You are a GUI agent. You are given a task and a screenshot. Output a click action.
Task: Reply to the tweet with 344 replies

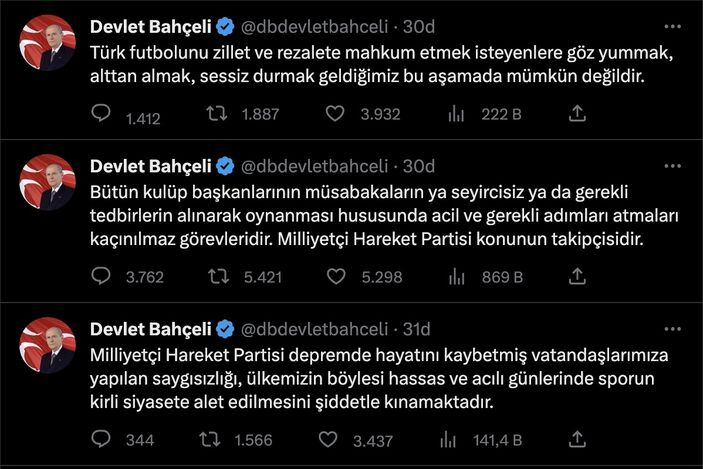pos(100,439)
